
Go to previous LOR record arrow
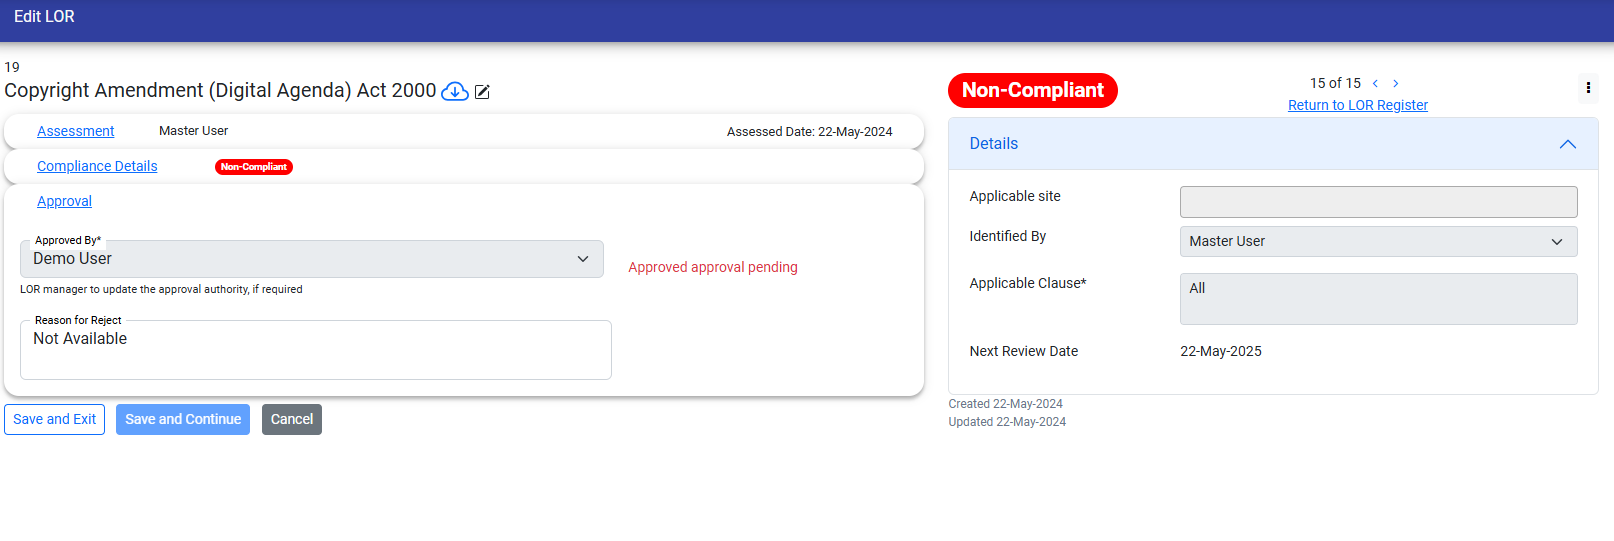click(x=1375, y=84)
